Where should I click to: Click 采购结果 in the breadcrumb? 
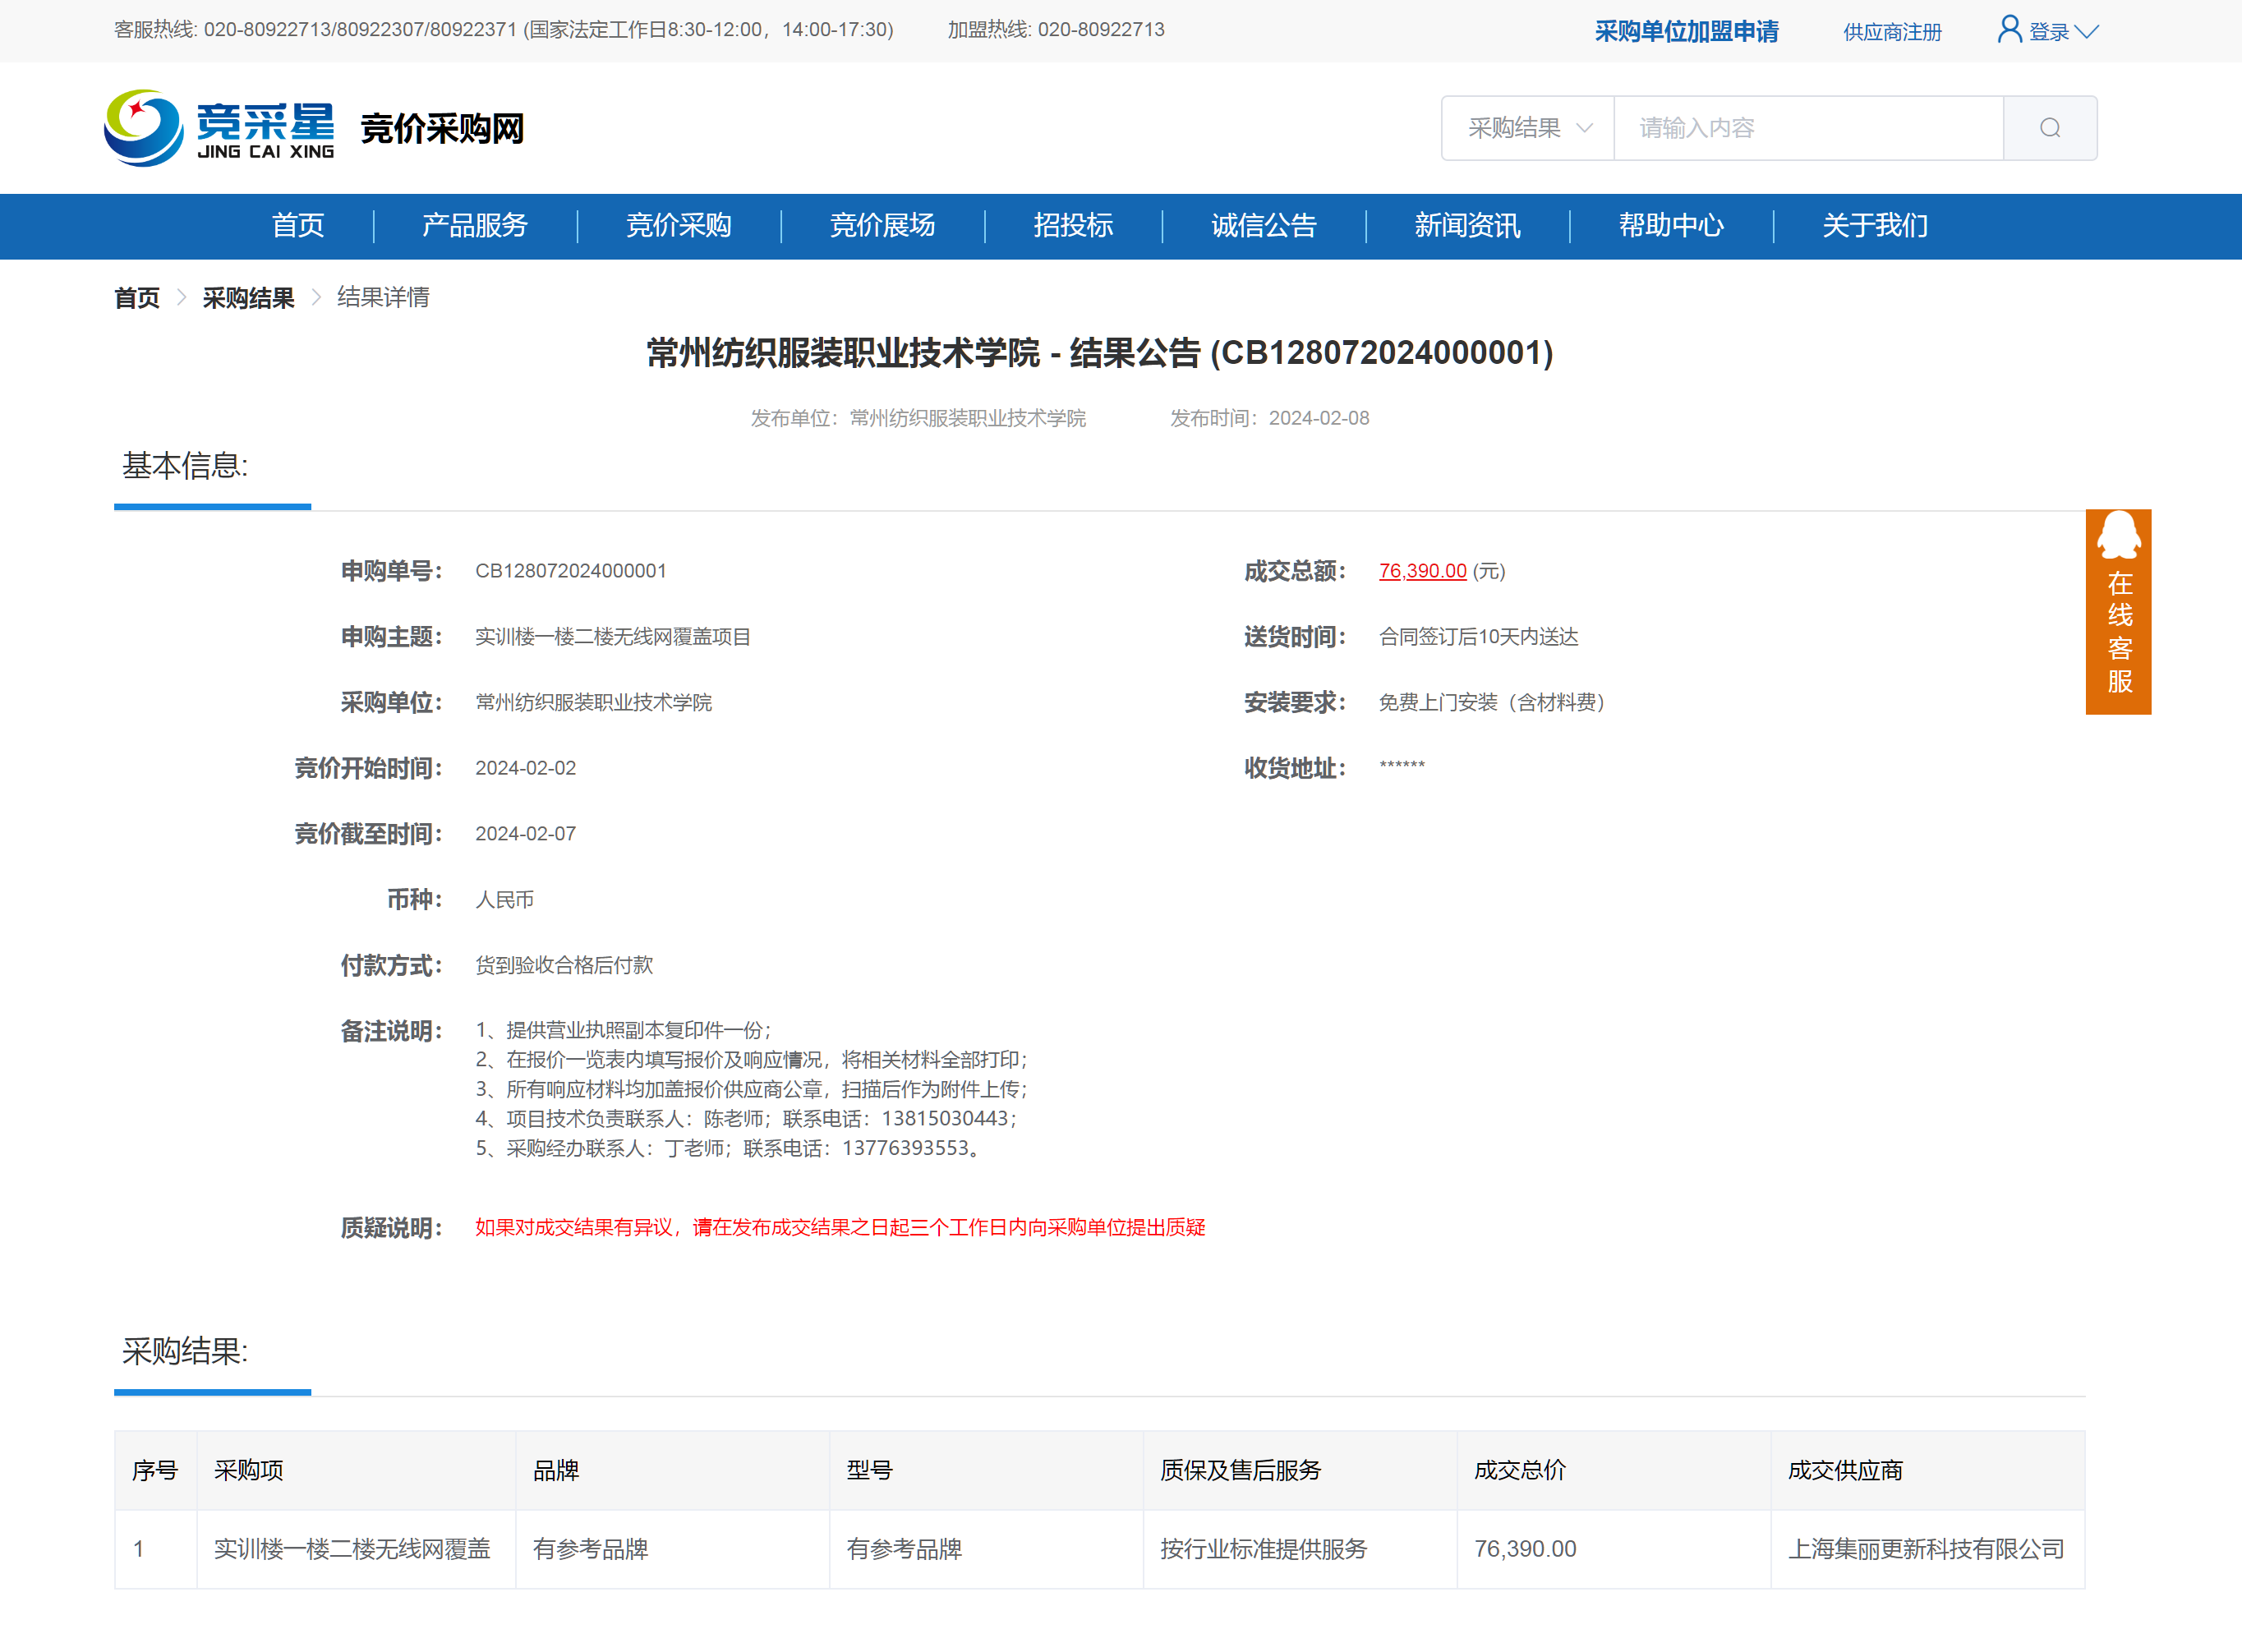click(248, 298)
